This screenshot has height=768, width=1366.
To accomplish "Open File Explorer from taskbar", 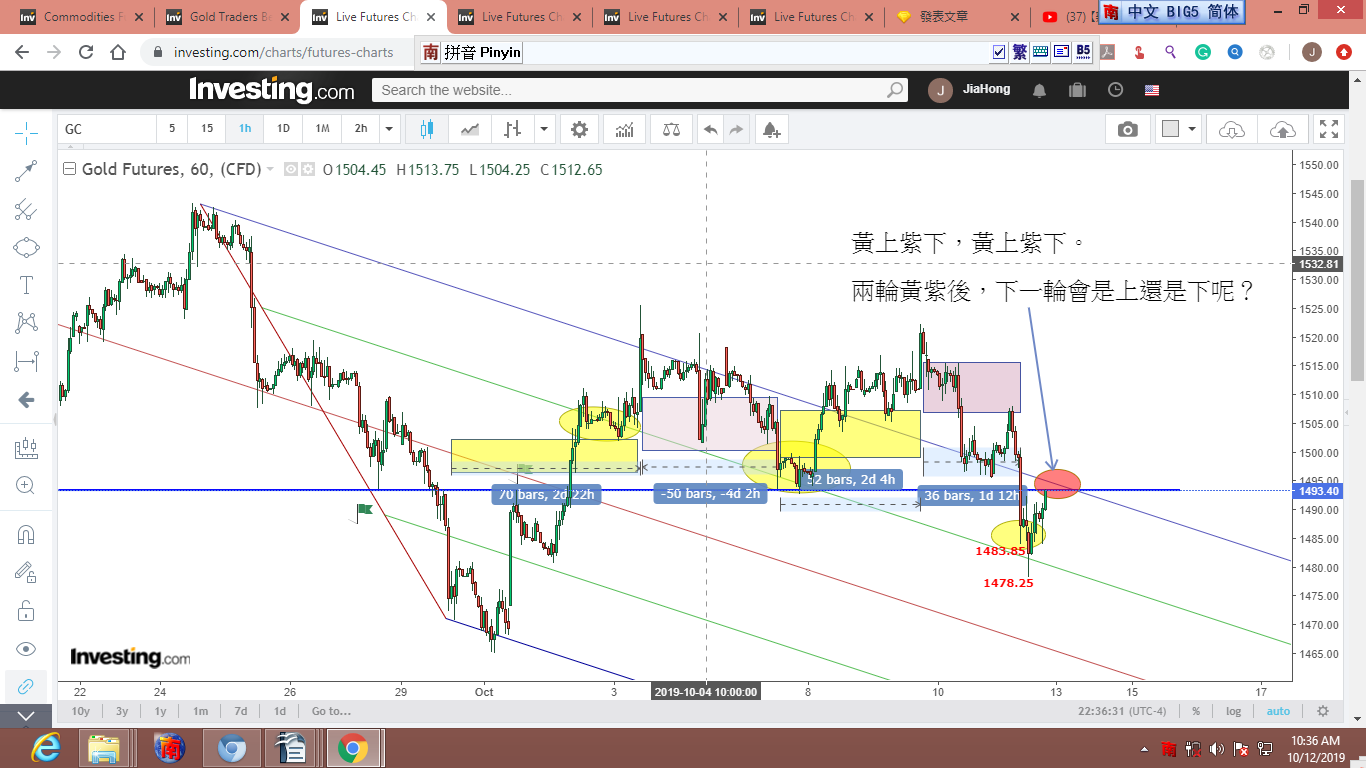I will (x=104, y=747).
